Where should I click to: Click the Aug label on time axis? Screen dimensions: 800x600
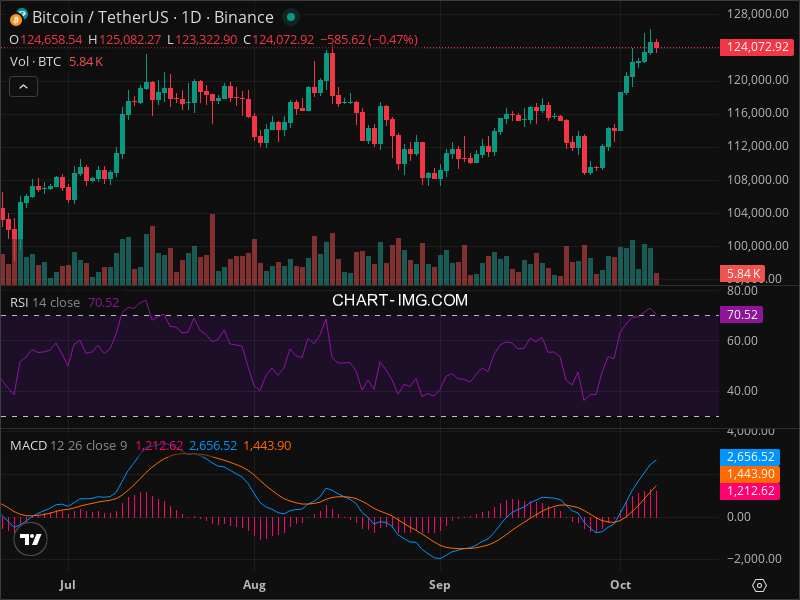tap(255, 584)
